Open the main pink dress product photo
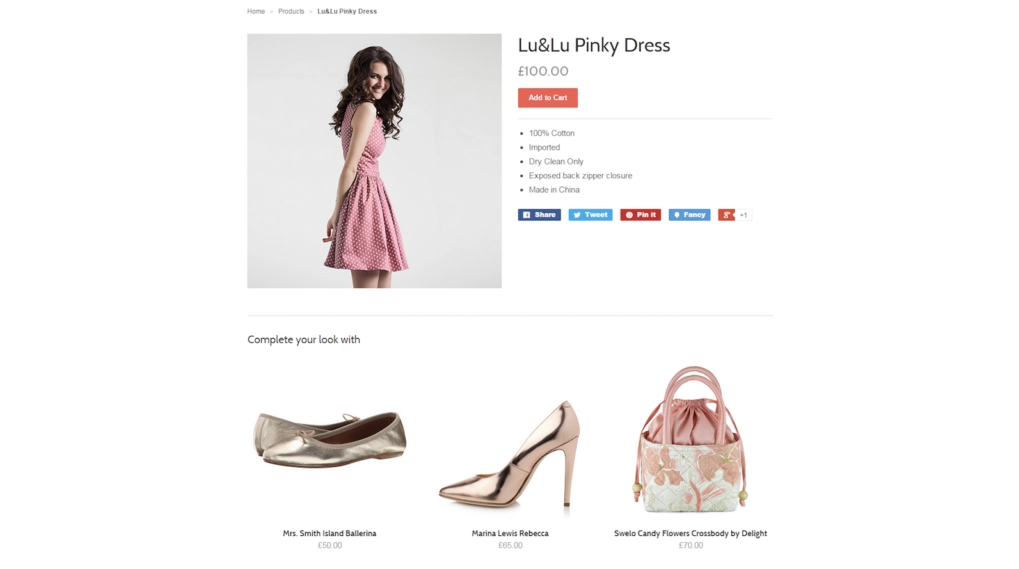Viewport: 1019px width, 569px height. (x=374, y=161)
